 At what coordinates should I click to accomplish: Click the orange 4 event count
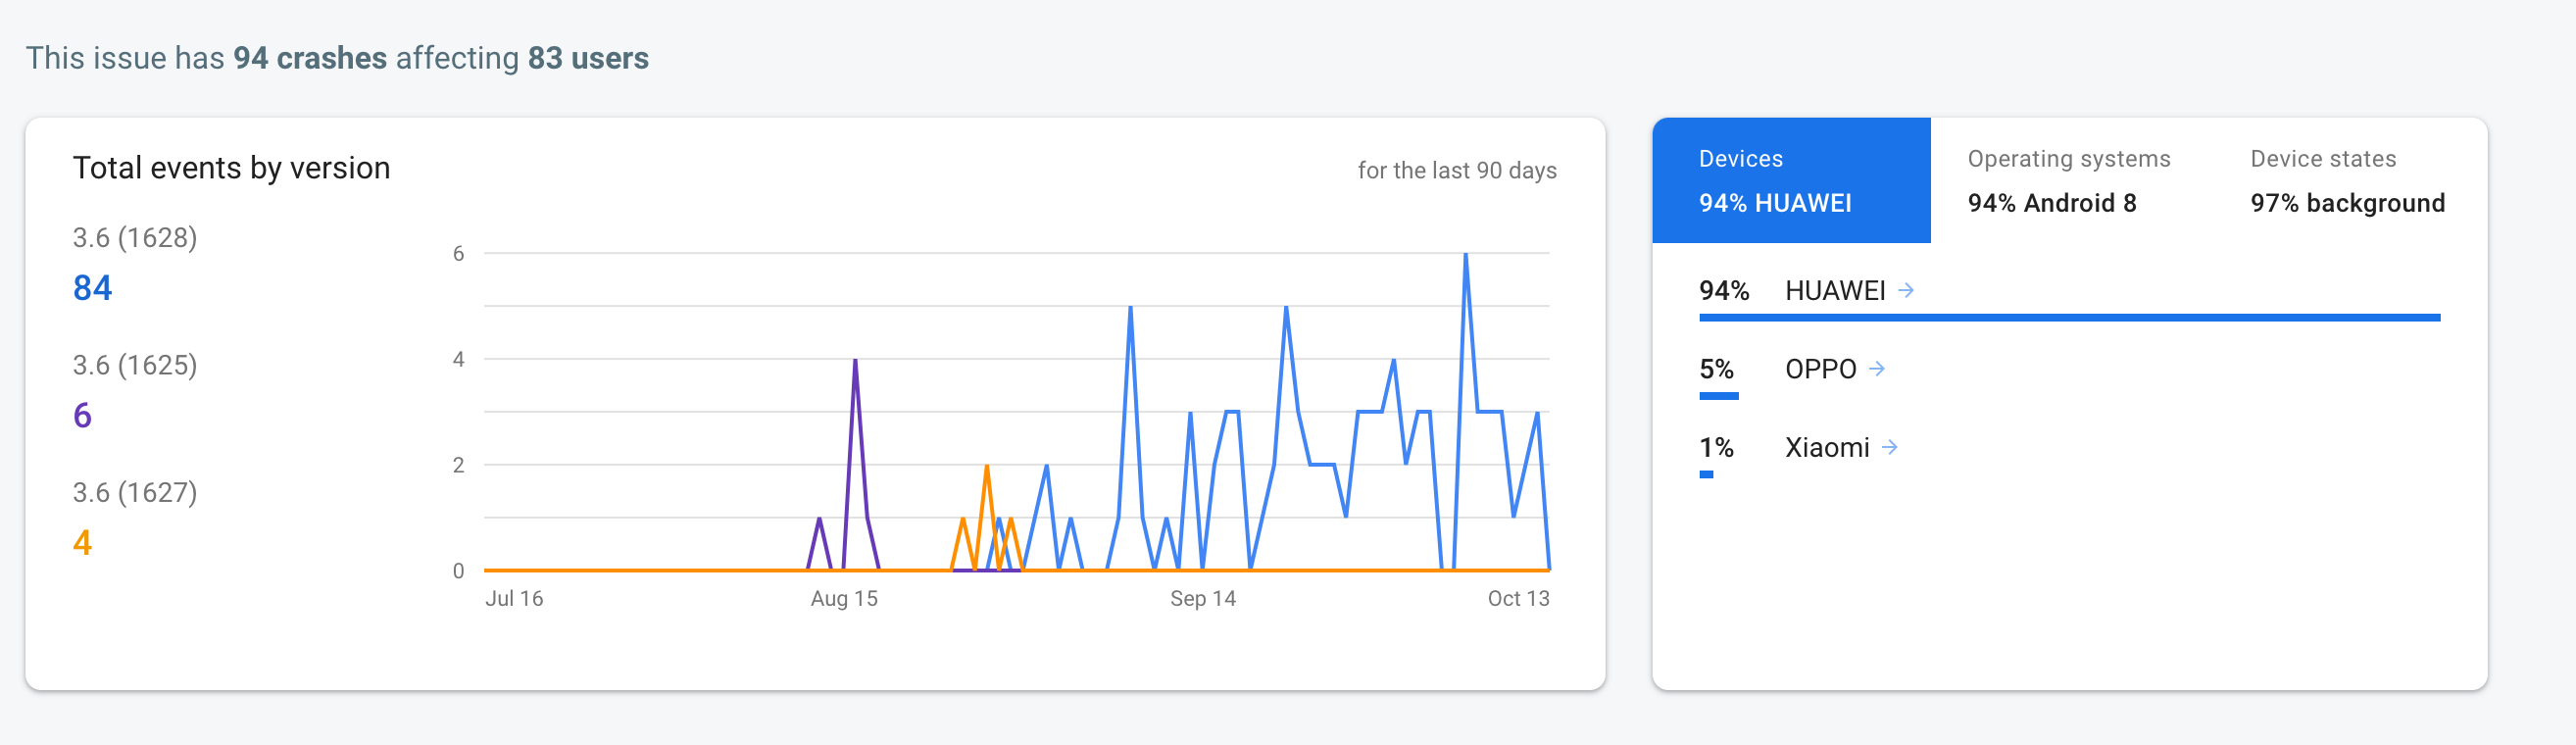[82, 542]
